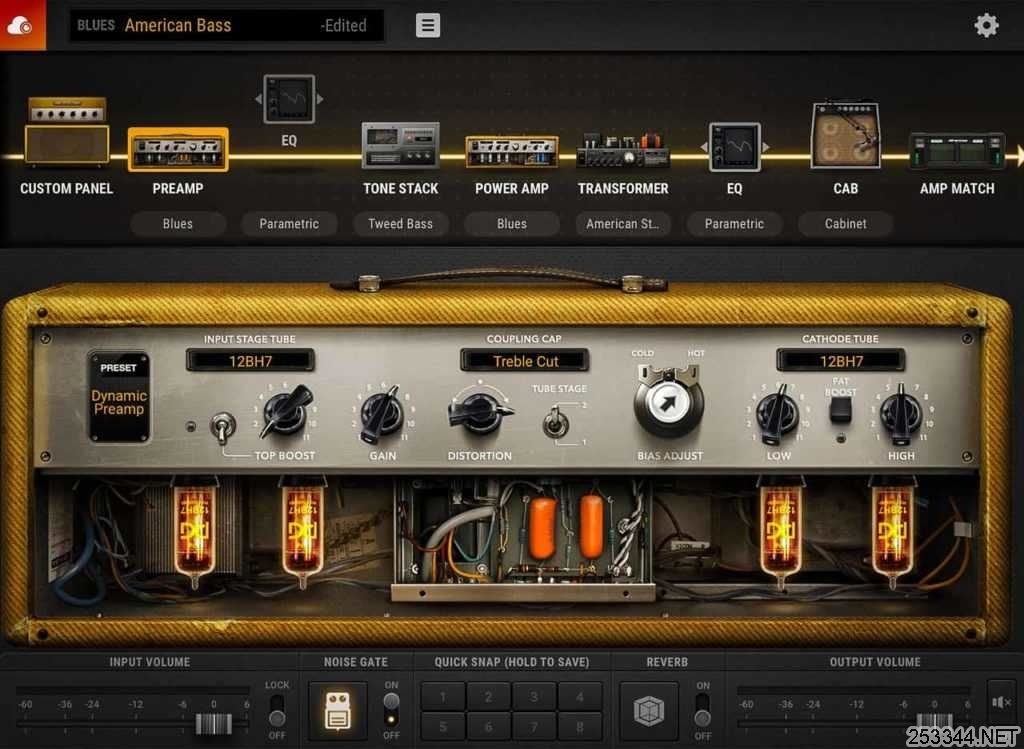The image size is (1024, 749).
Task: Open the second EQ Parametric type dropdown
Action: 734,224
